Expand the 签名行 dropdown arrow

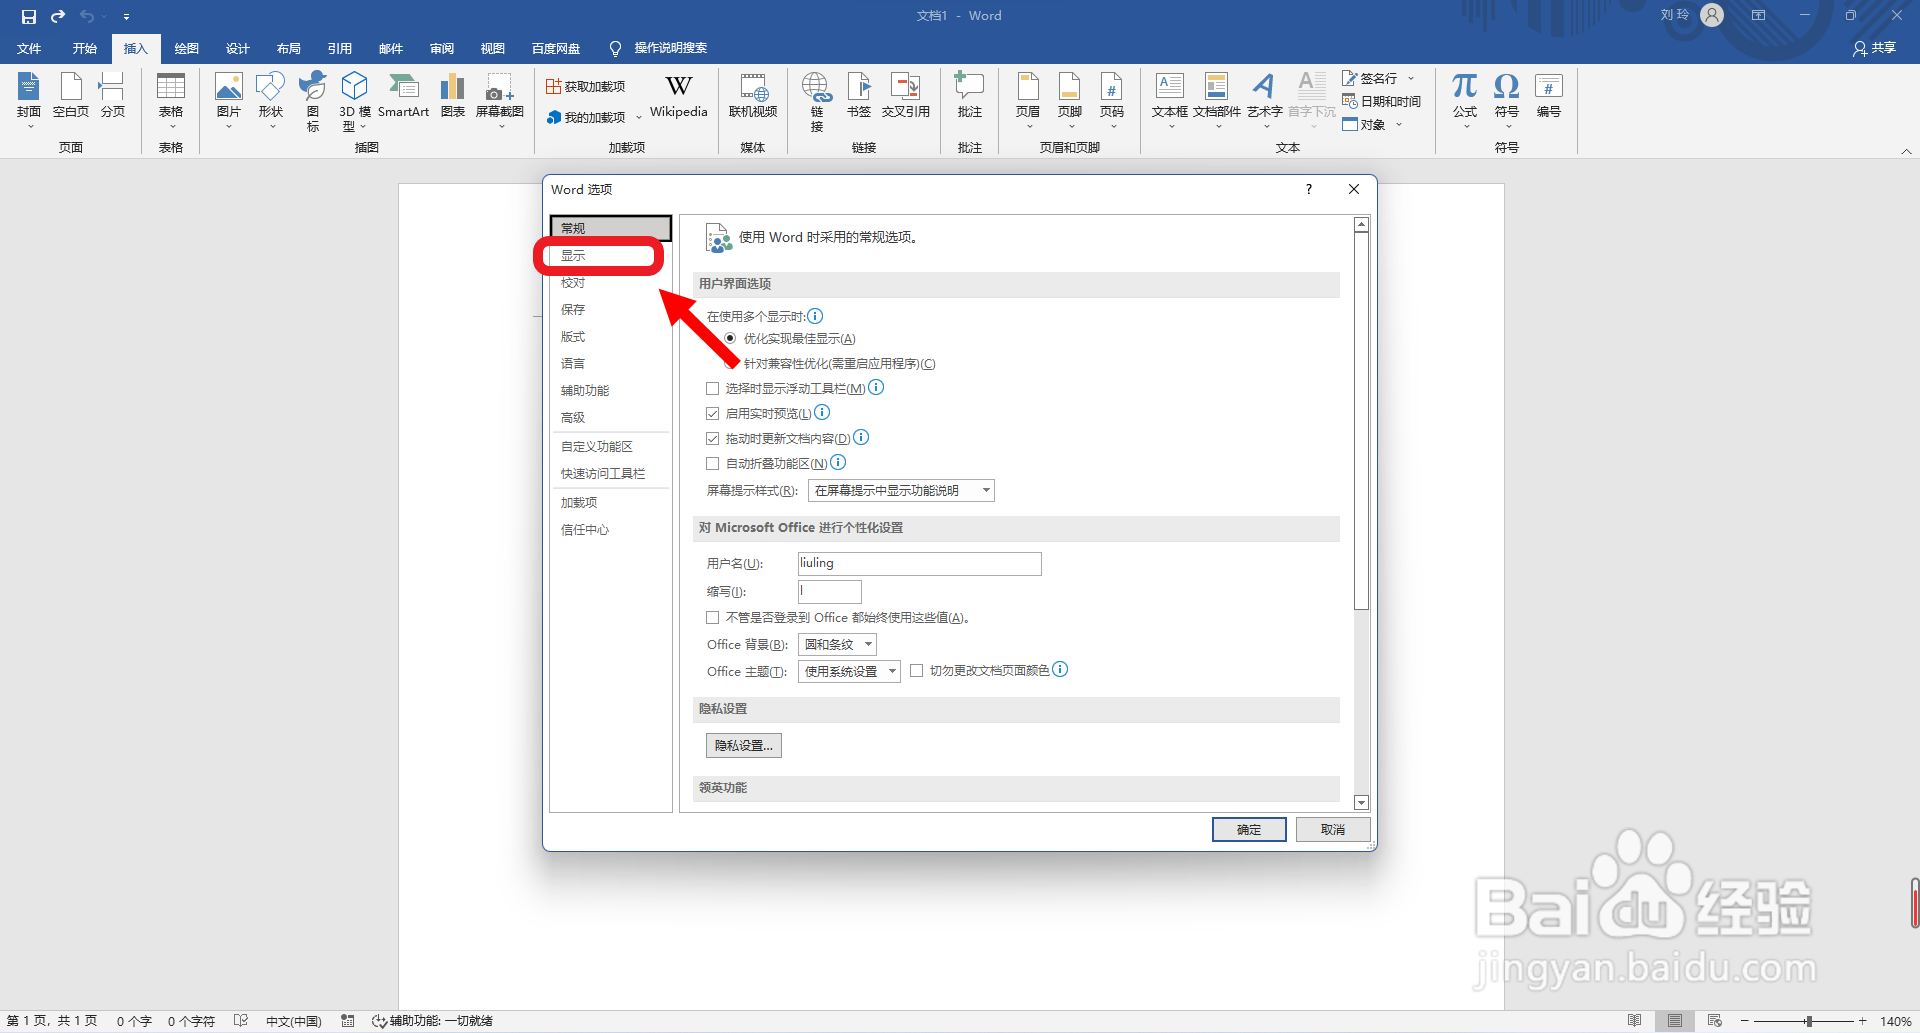pyautogui.click(x=1411, y=78)
